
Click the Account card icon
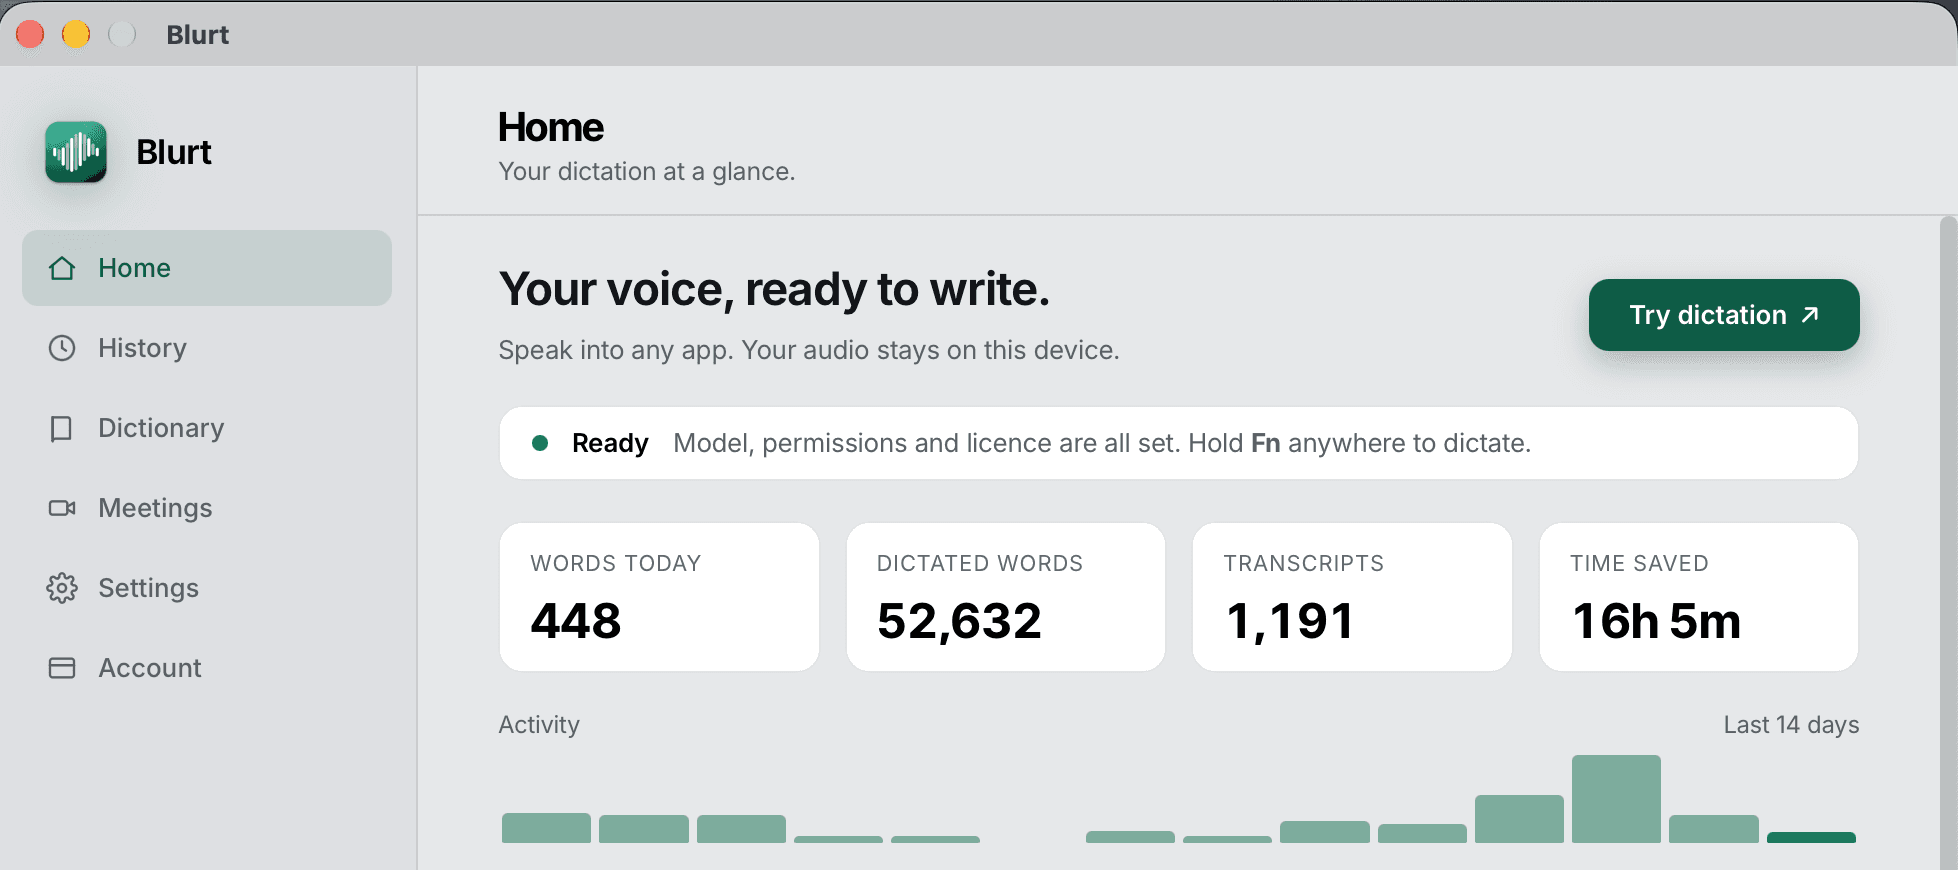(62, 668)
